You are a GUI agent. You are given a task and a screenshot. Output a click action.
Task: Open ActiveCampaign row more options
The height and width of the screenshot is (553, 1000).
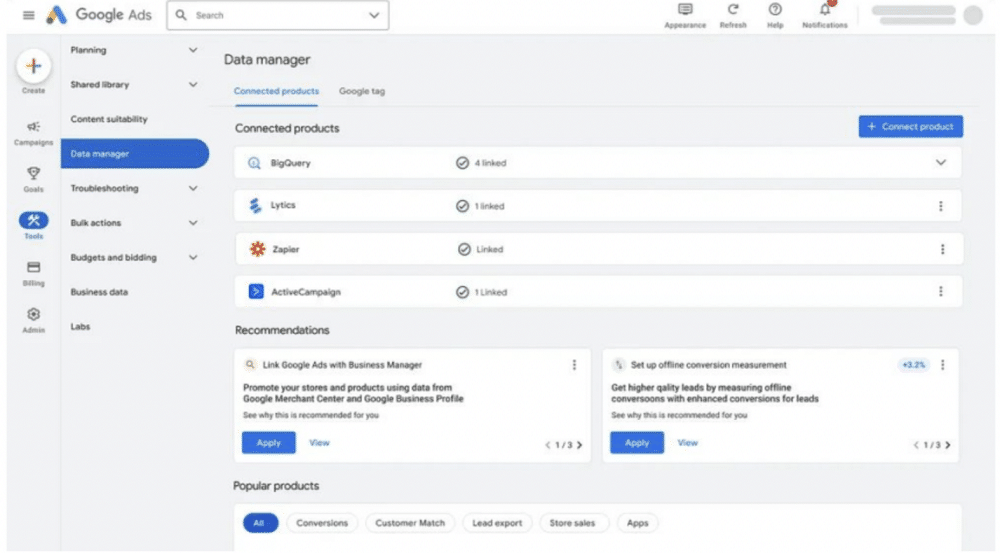pyautogui.click(x=940, y=291)
